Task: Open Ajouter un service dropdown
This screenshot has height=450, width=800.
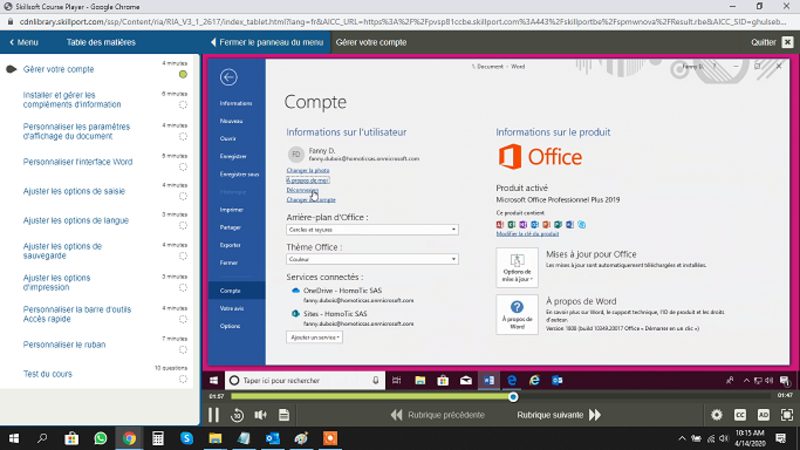Action: coord(314,337)
